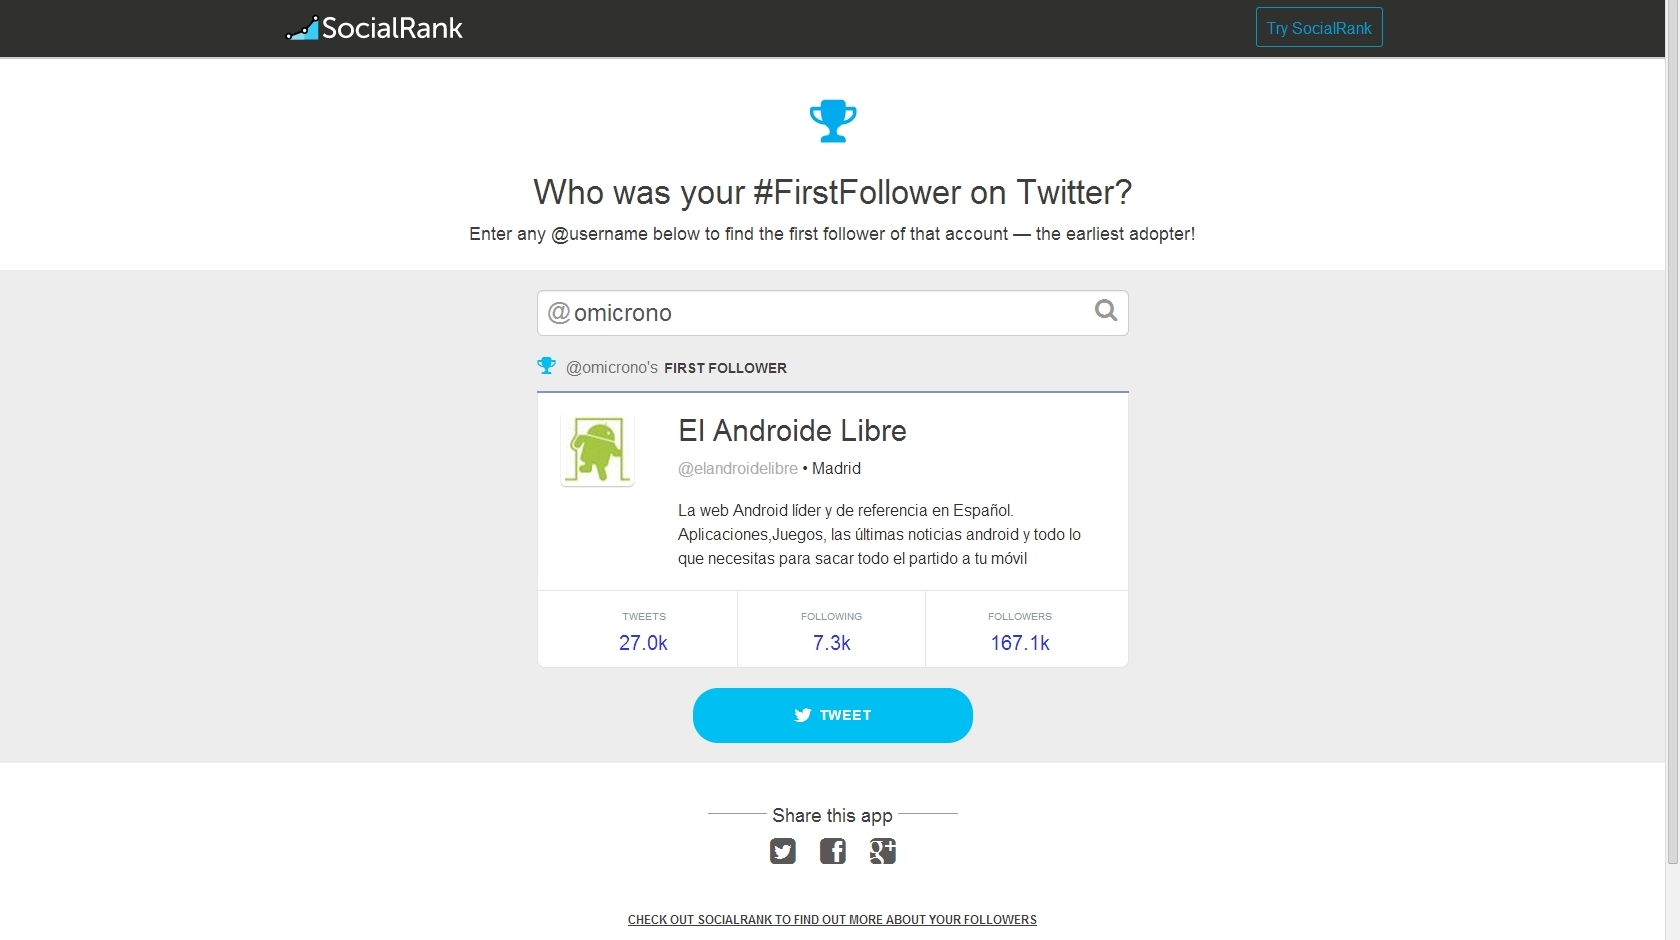The height and width of the screenshot is (940, 1680).
Task: Open the Check Out SocialRank footer link
Action: (x=832, y=920)
